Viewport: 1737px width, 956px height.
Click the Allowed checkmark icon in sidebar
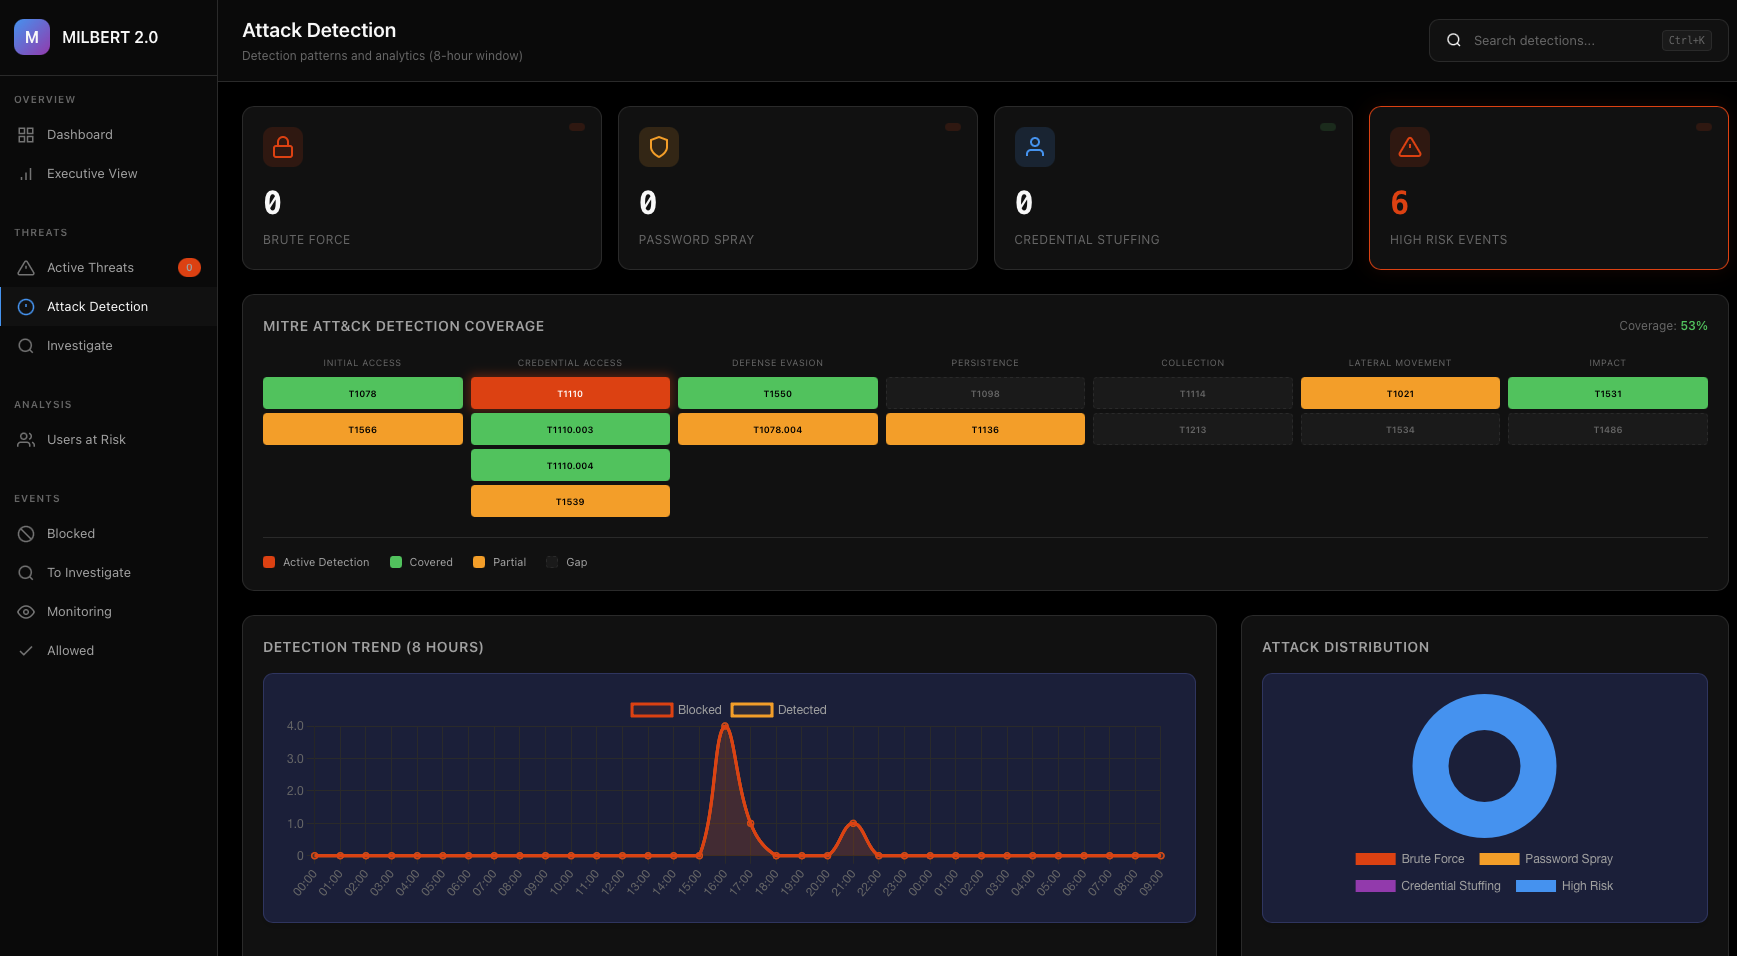26,650
